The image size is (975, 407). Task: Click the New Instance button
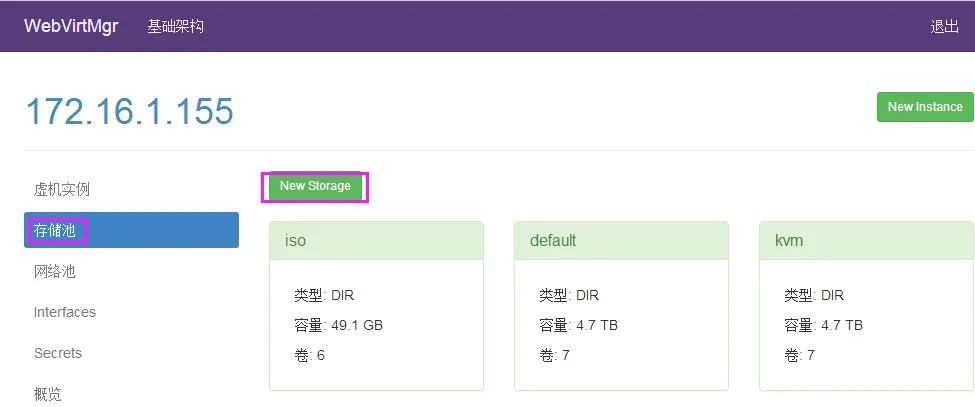925,107
